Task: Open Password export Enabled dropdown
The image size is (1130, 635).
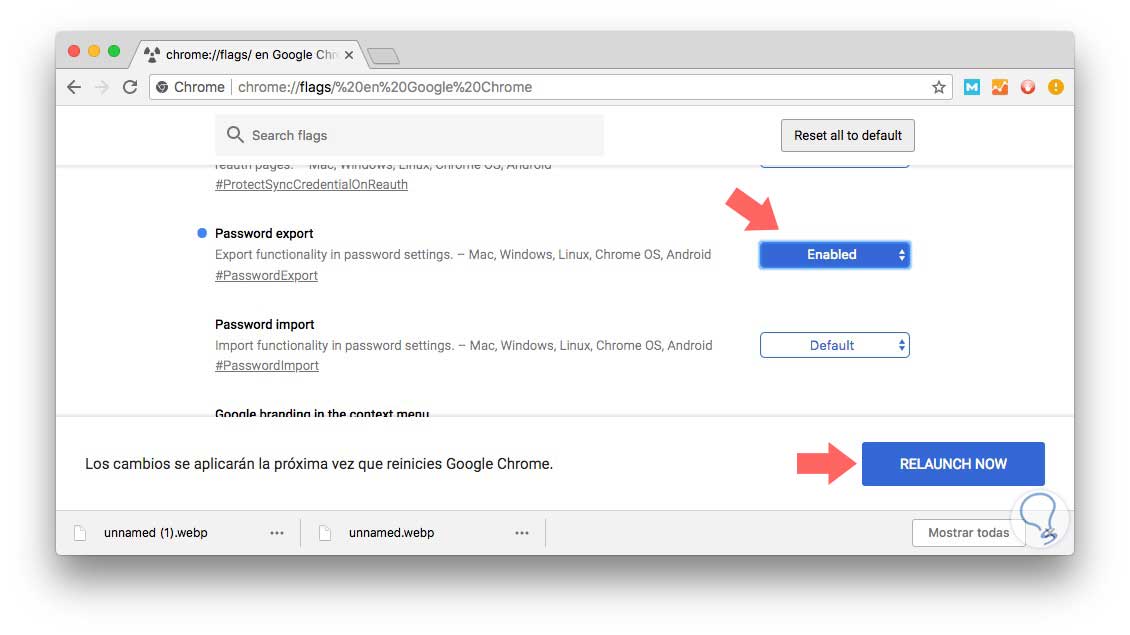Action: click(835, 255)
